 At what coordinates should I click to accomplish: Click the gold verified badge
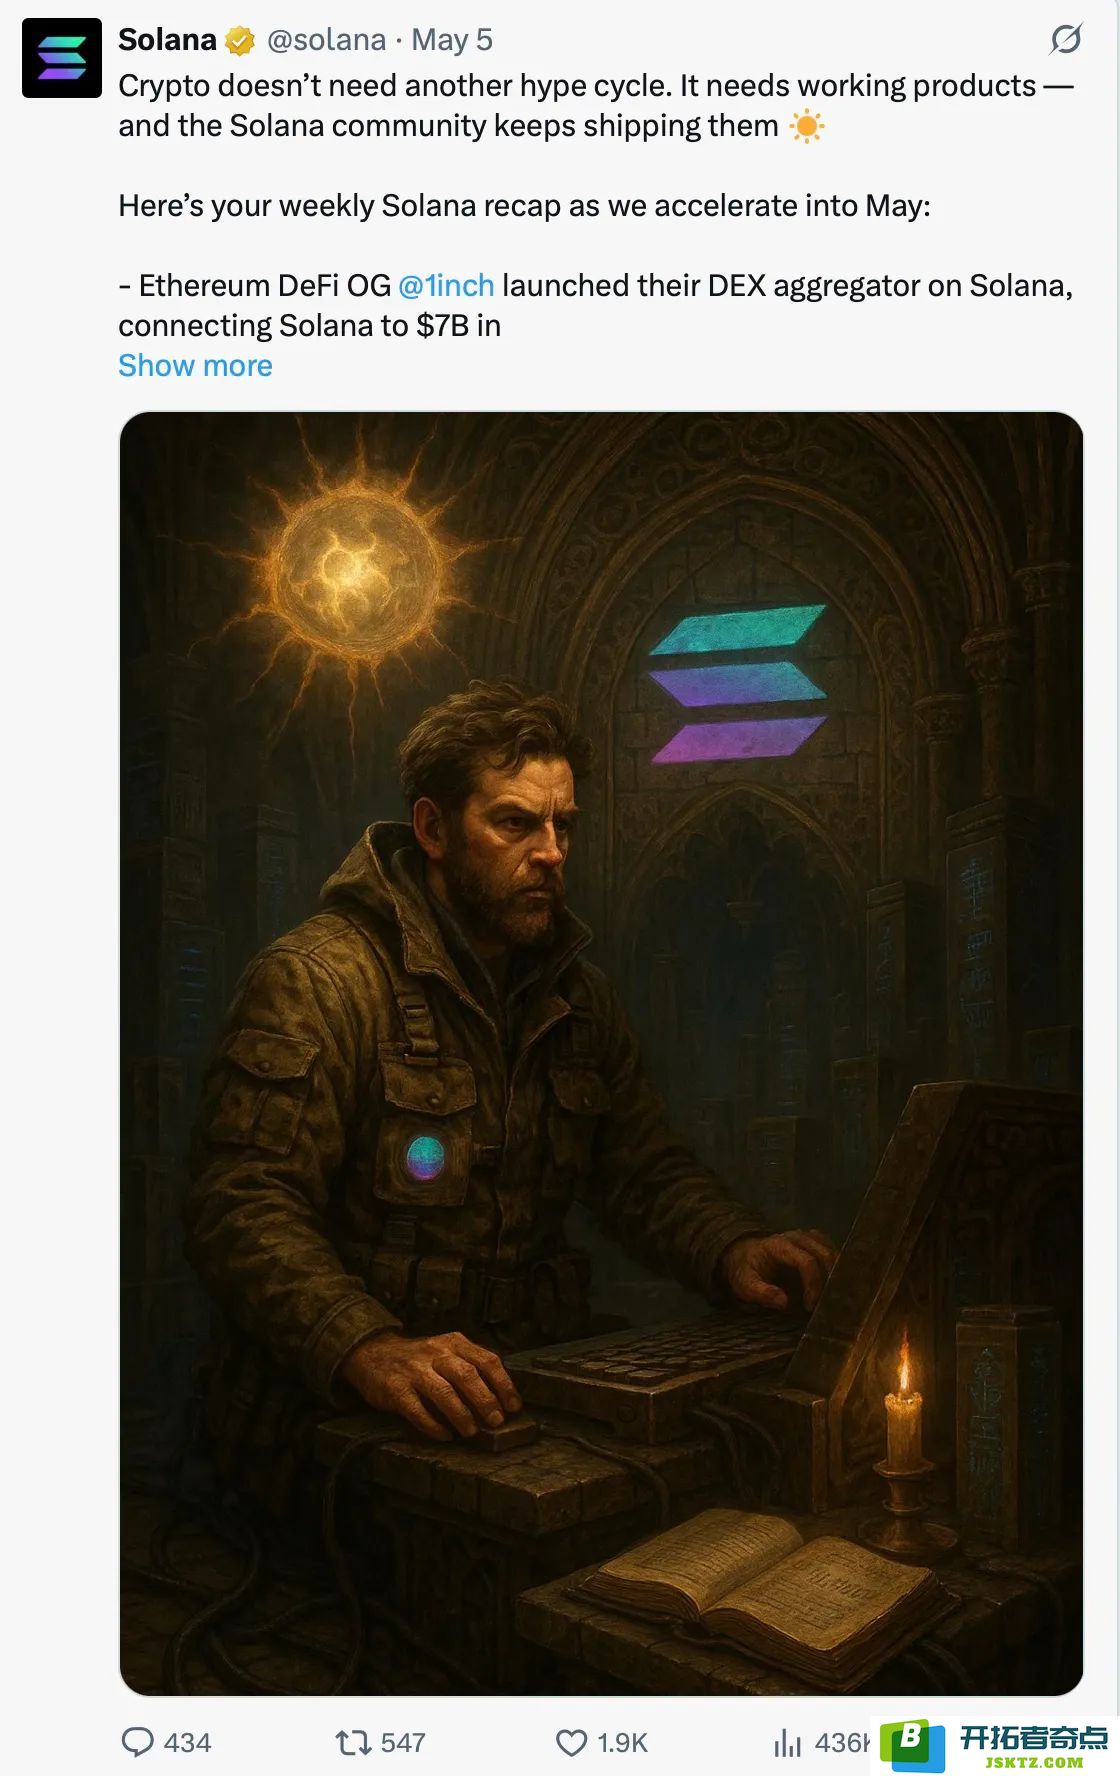(x=240, y=41)
